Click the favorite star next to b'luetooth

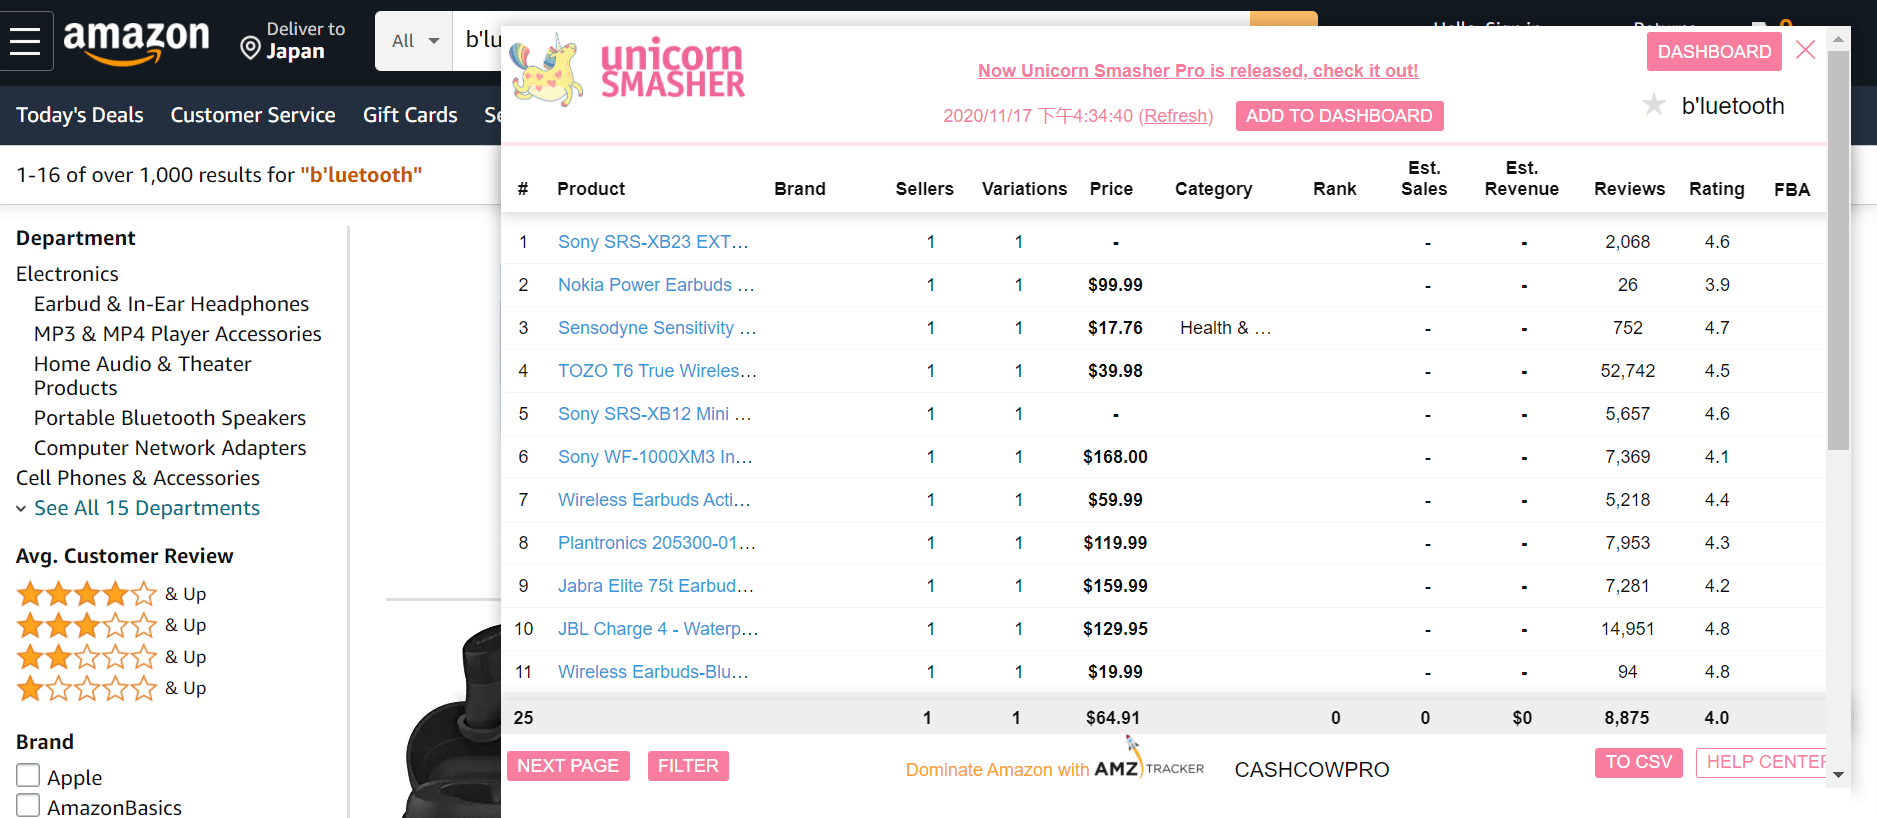(x=1654, y=105)
